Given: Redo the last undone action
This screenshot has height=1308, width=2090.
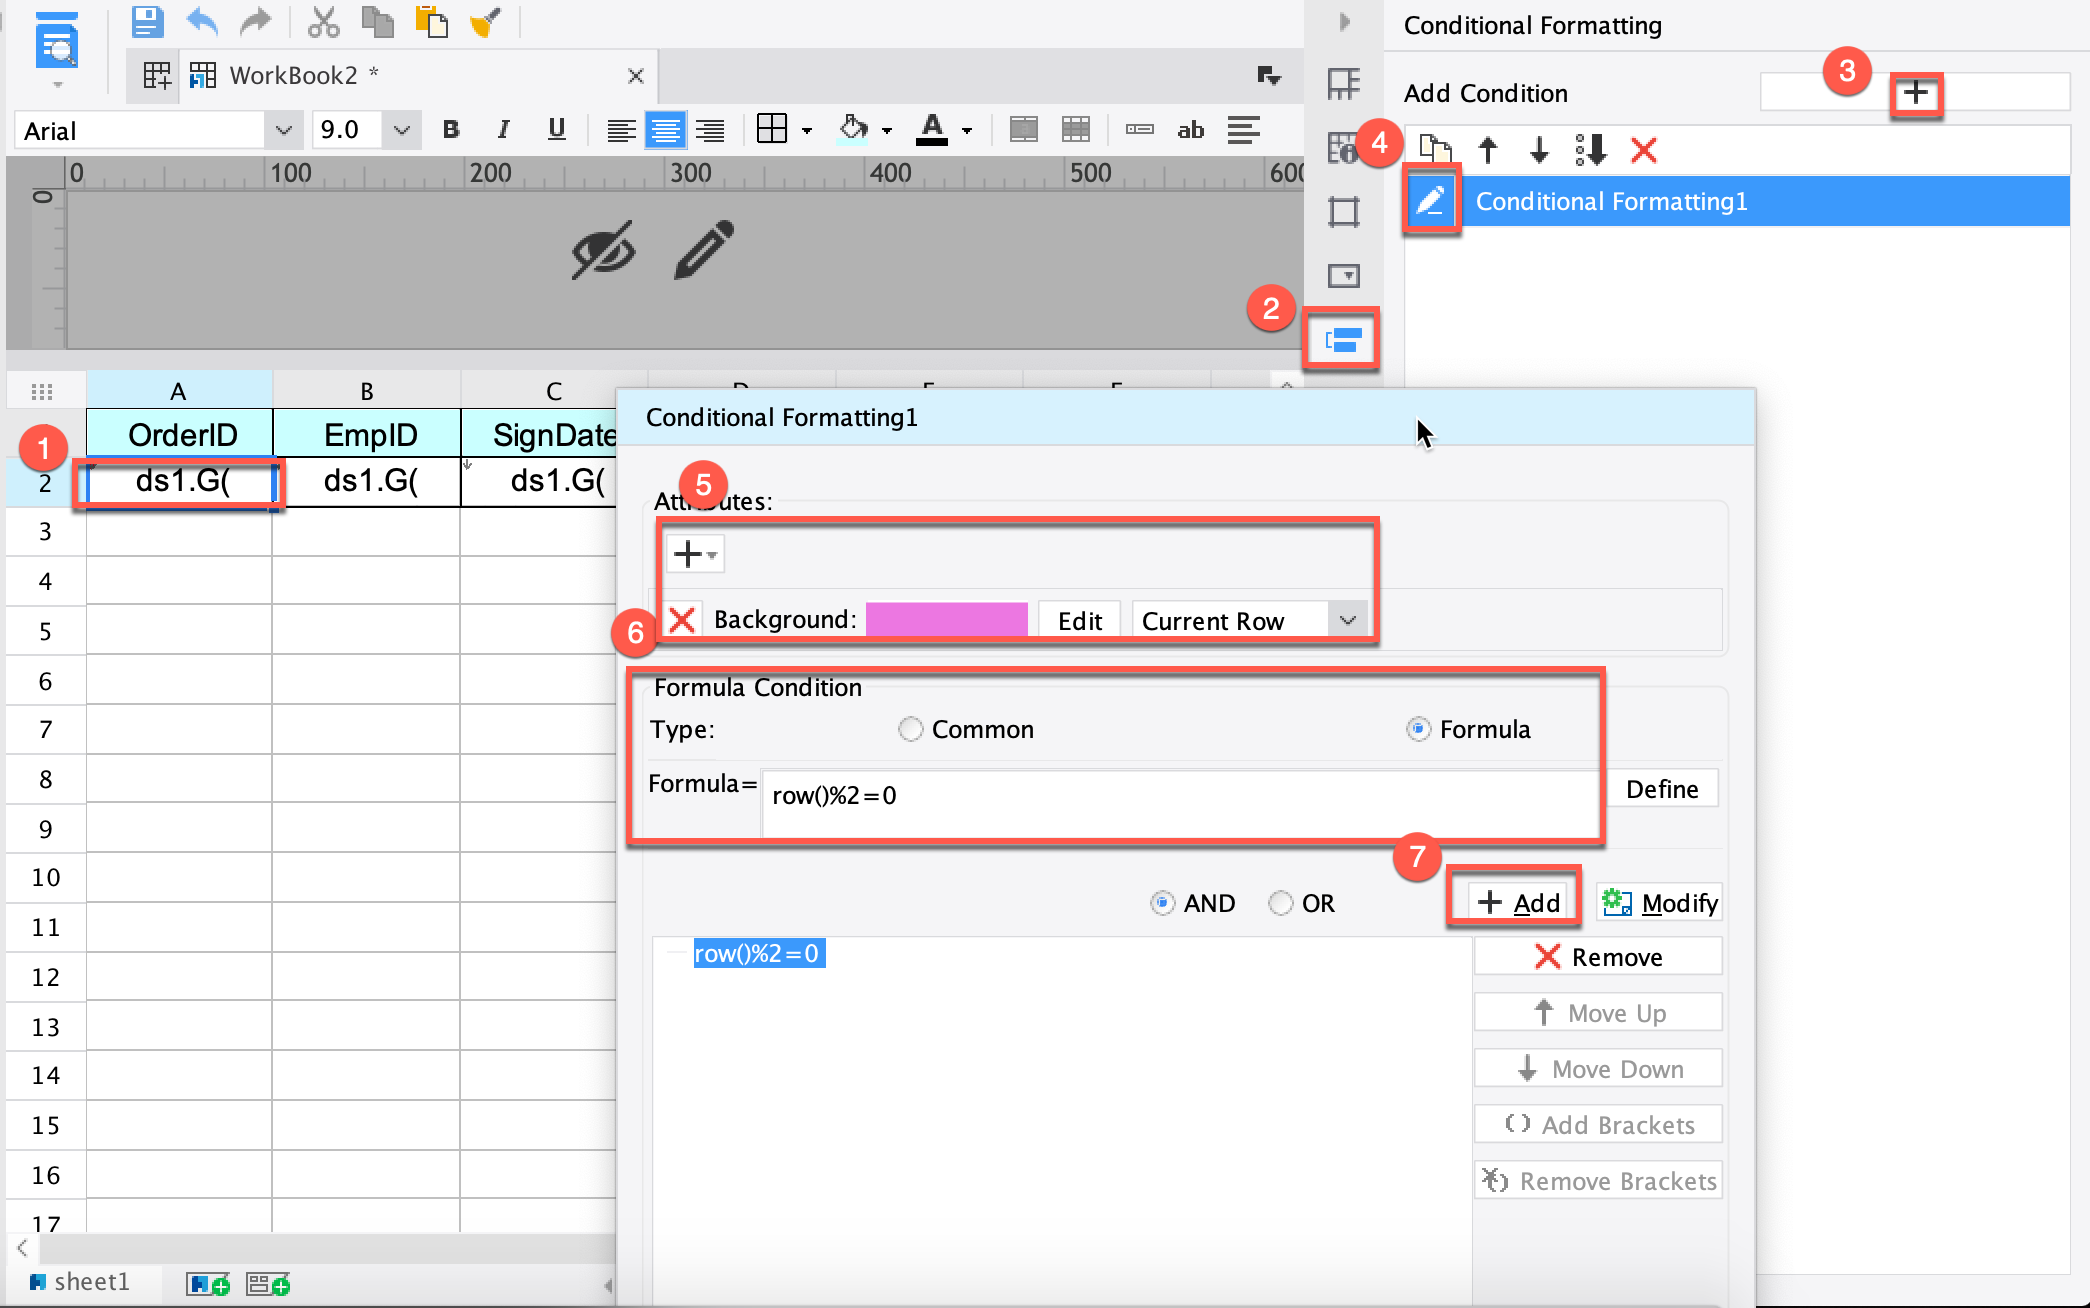Looking at the screenshot, I should click(x=255, y=21).
